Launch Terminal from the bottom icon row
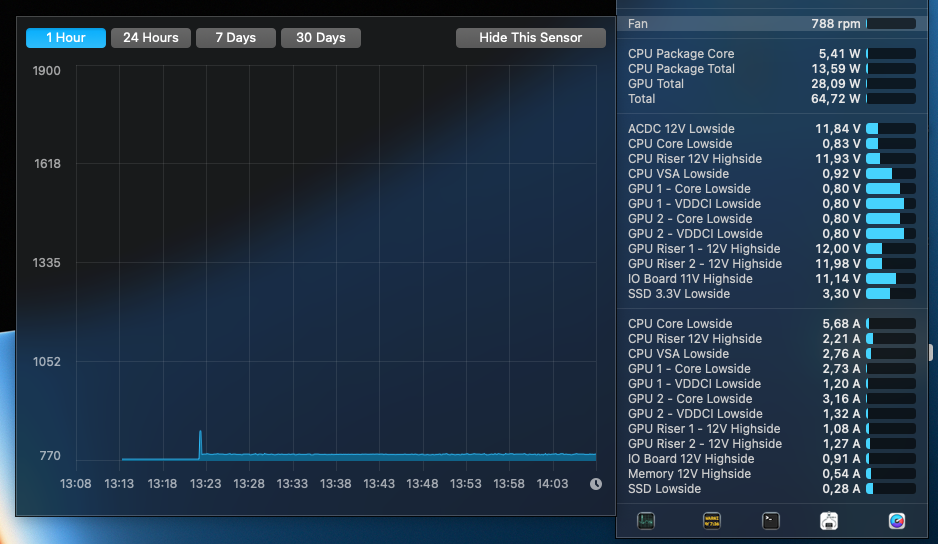 click(x=770, y=521)
